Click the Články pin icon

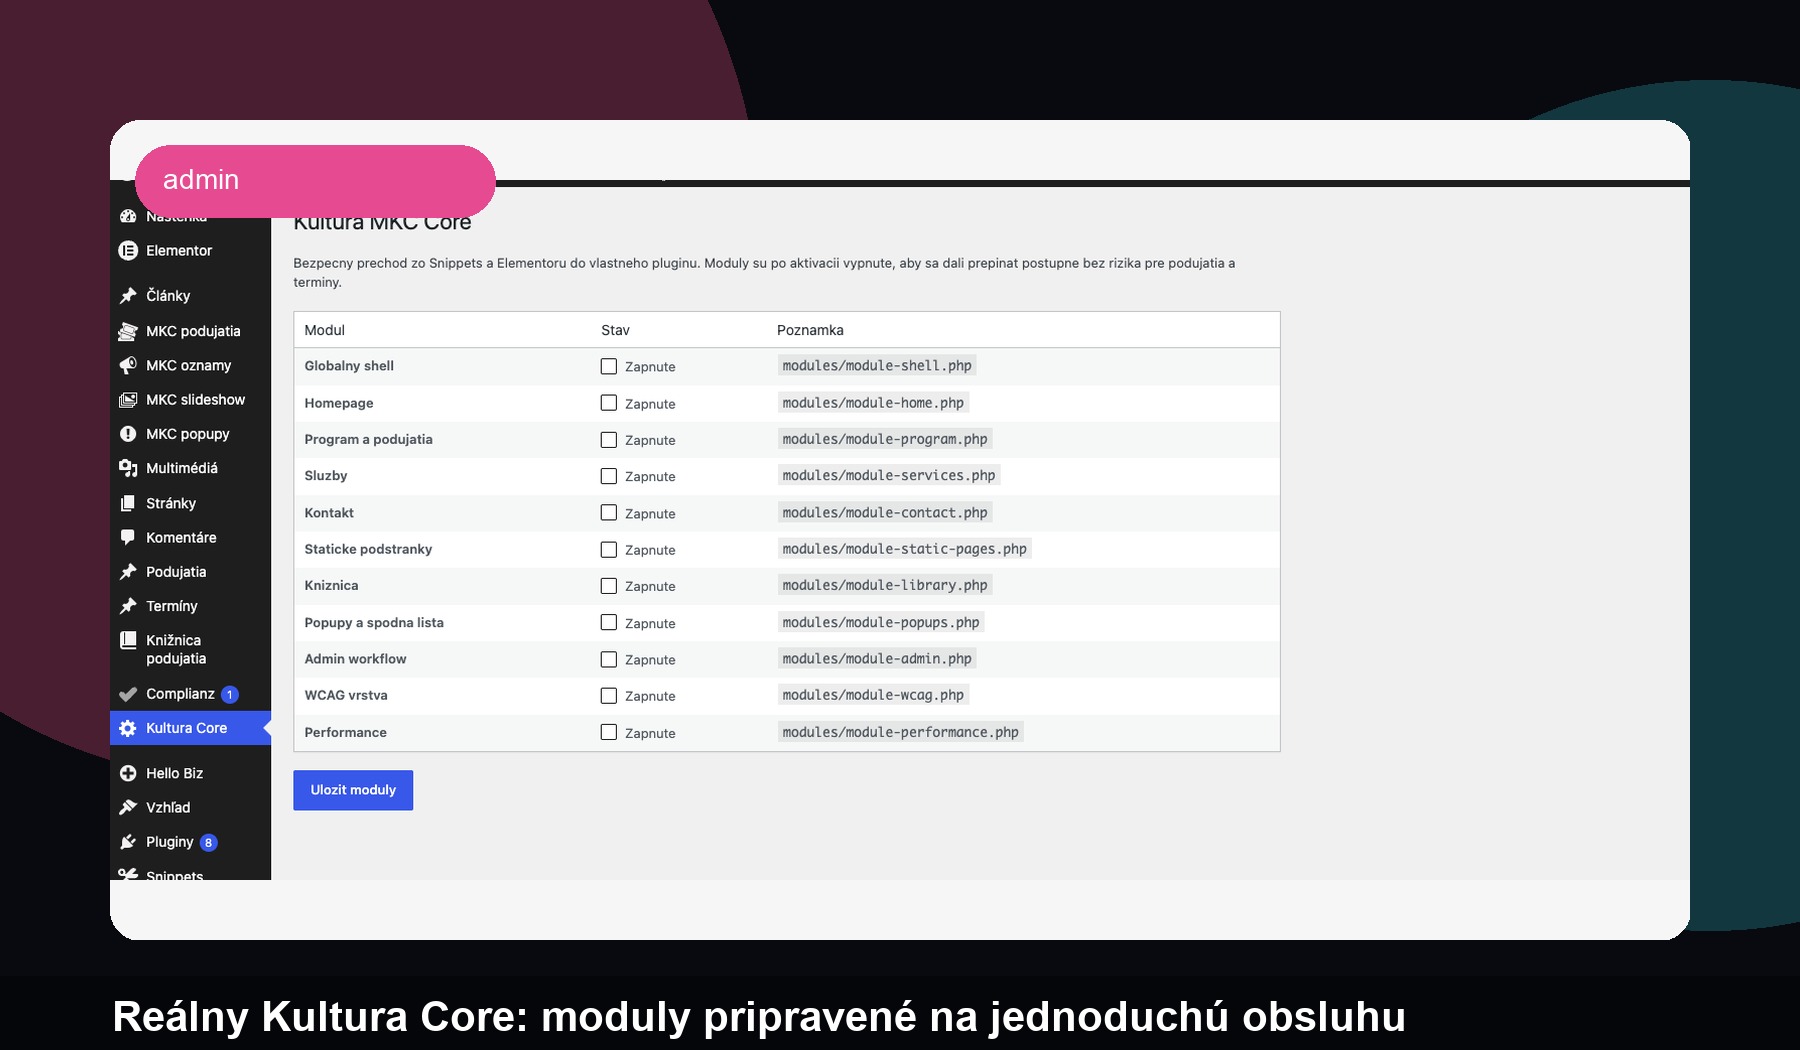128,296
